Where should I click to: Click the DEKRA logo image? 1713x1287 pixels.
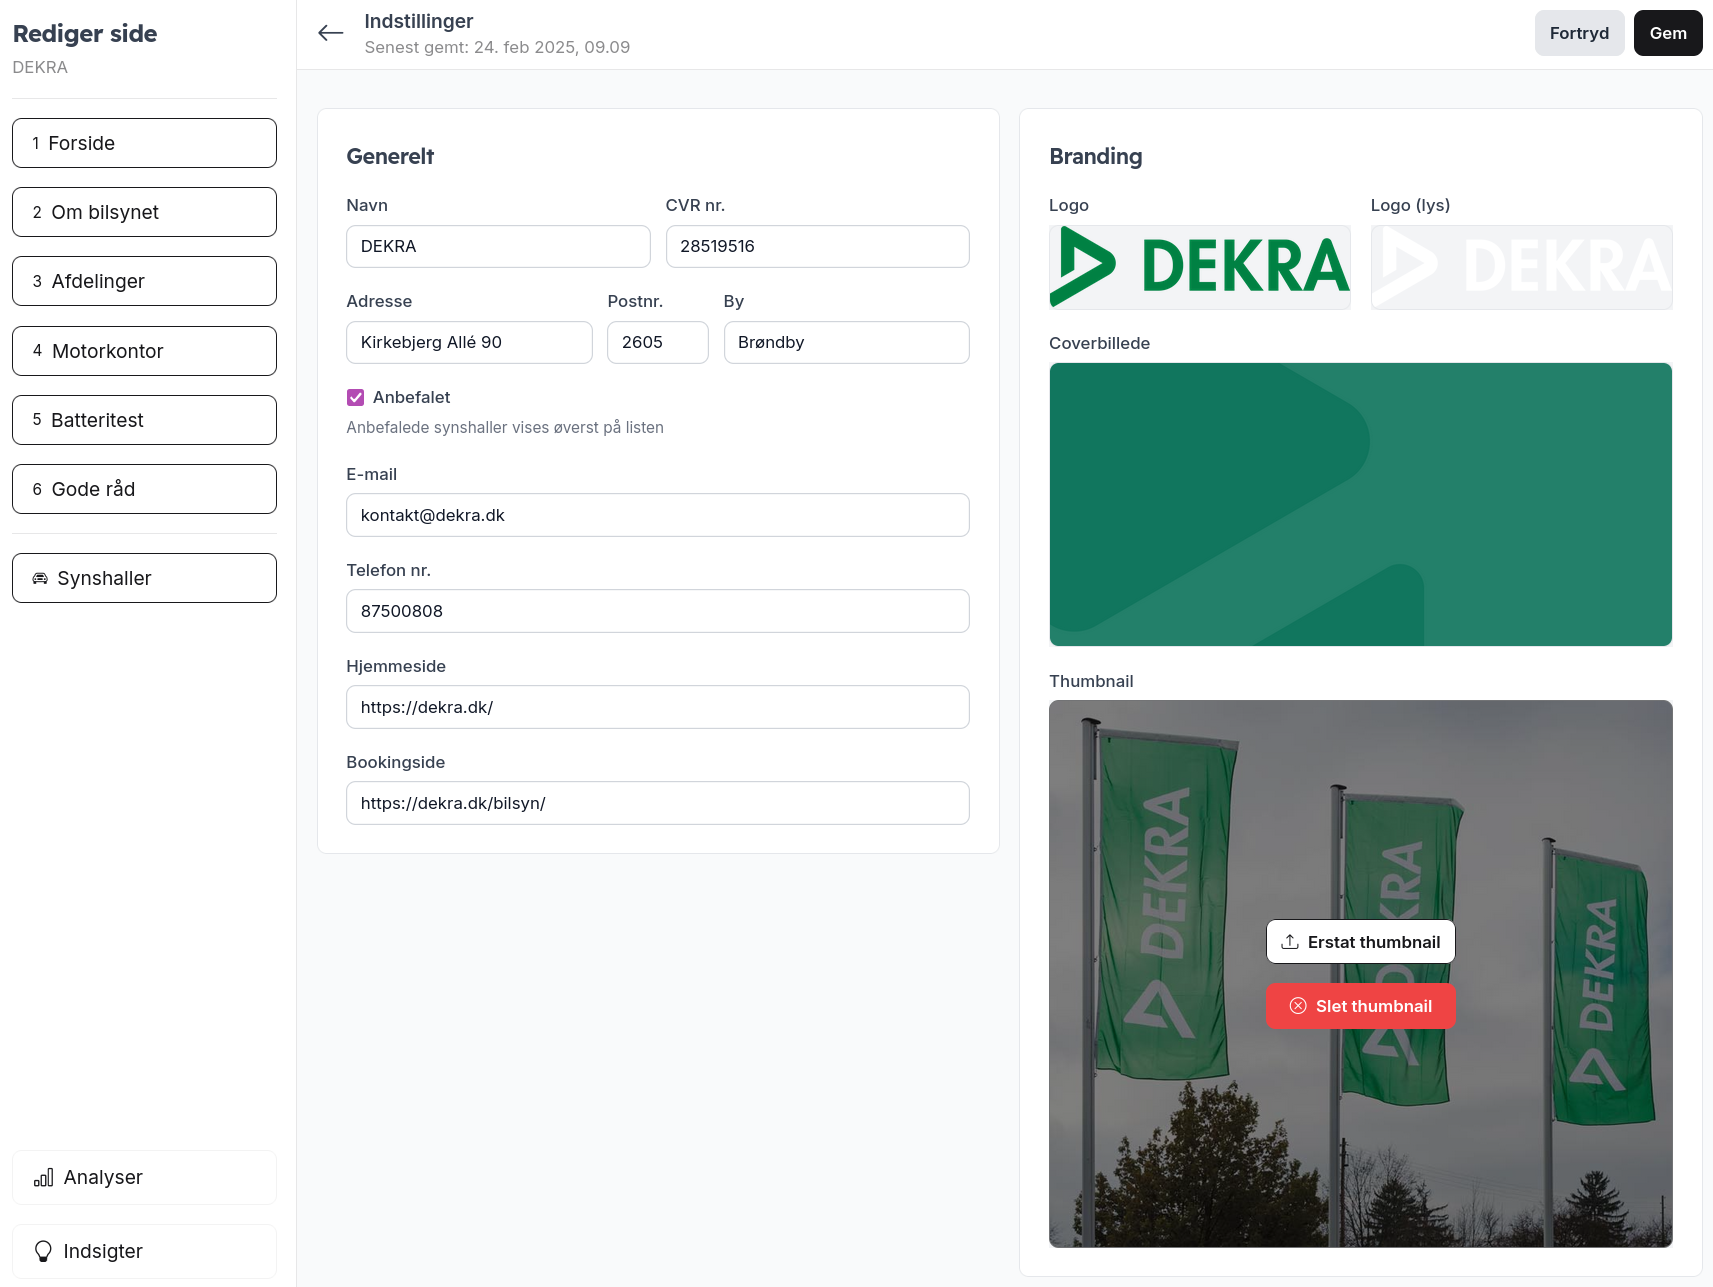(1199, 267)
